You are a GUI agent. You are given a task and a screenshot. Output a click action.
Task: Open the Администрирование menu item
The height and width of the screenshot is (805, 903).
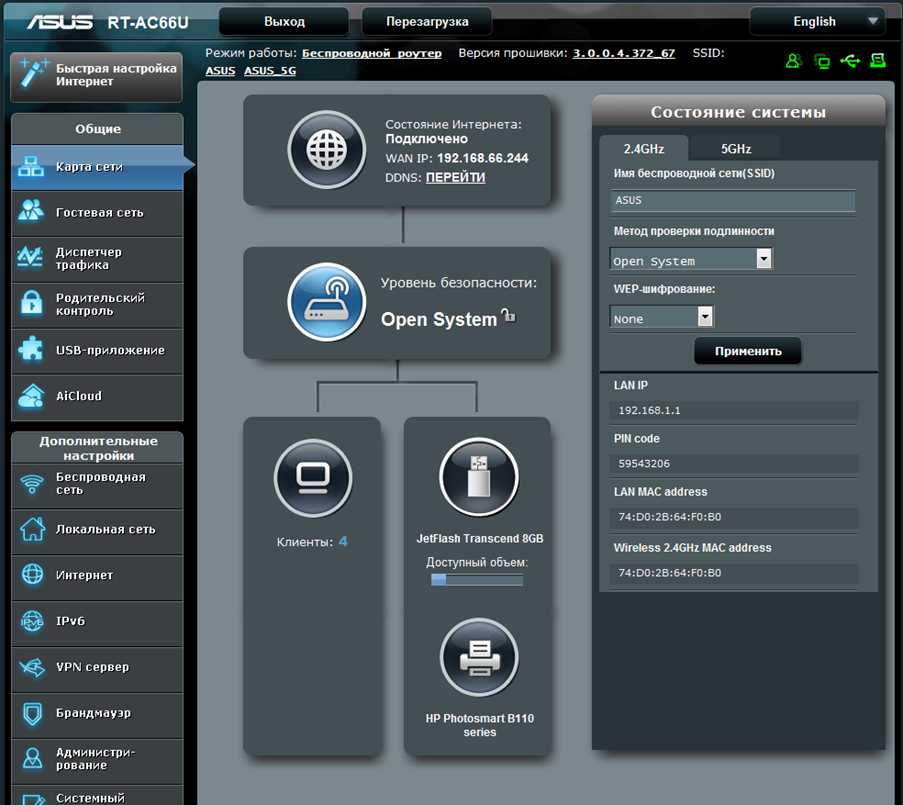(97, 759)
